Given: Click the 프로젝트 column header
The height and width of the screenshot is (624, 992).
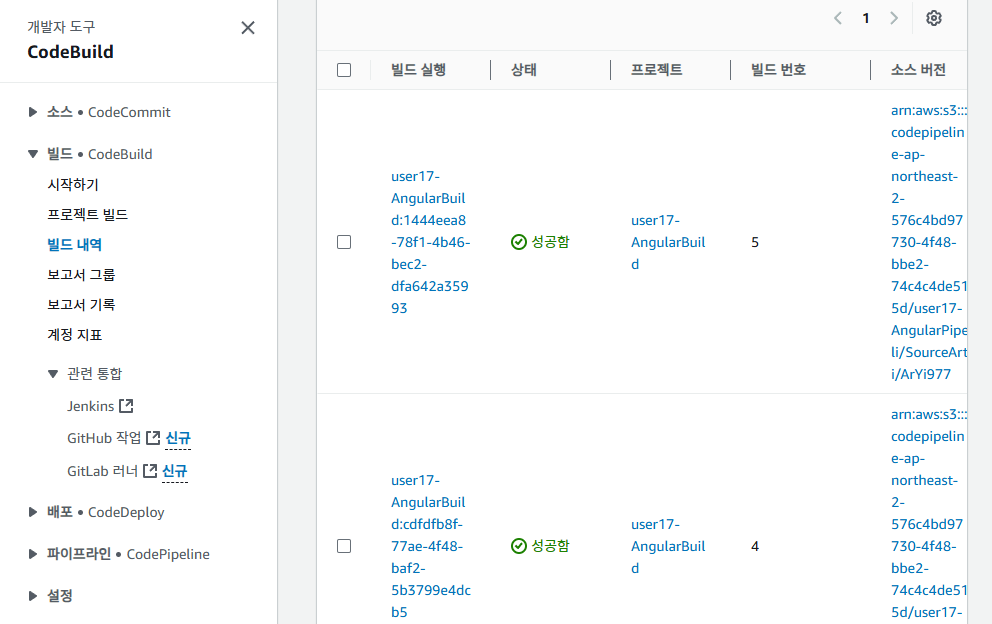Looking at the screenshot, I should pos(657,70).
